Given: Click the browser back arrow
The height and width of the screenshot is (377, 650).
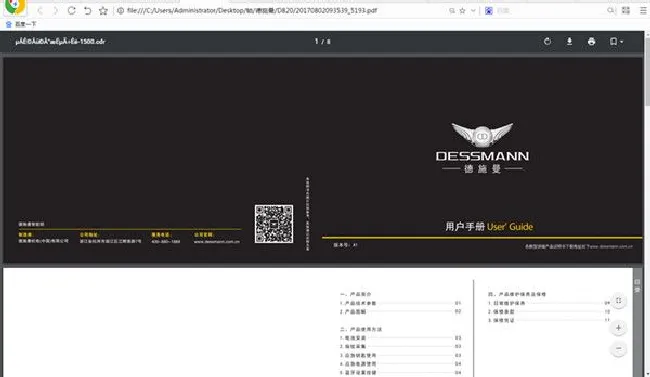Looking at the screenshot, I should point(40,11).
